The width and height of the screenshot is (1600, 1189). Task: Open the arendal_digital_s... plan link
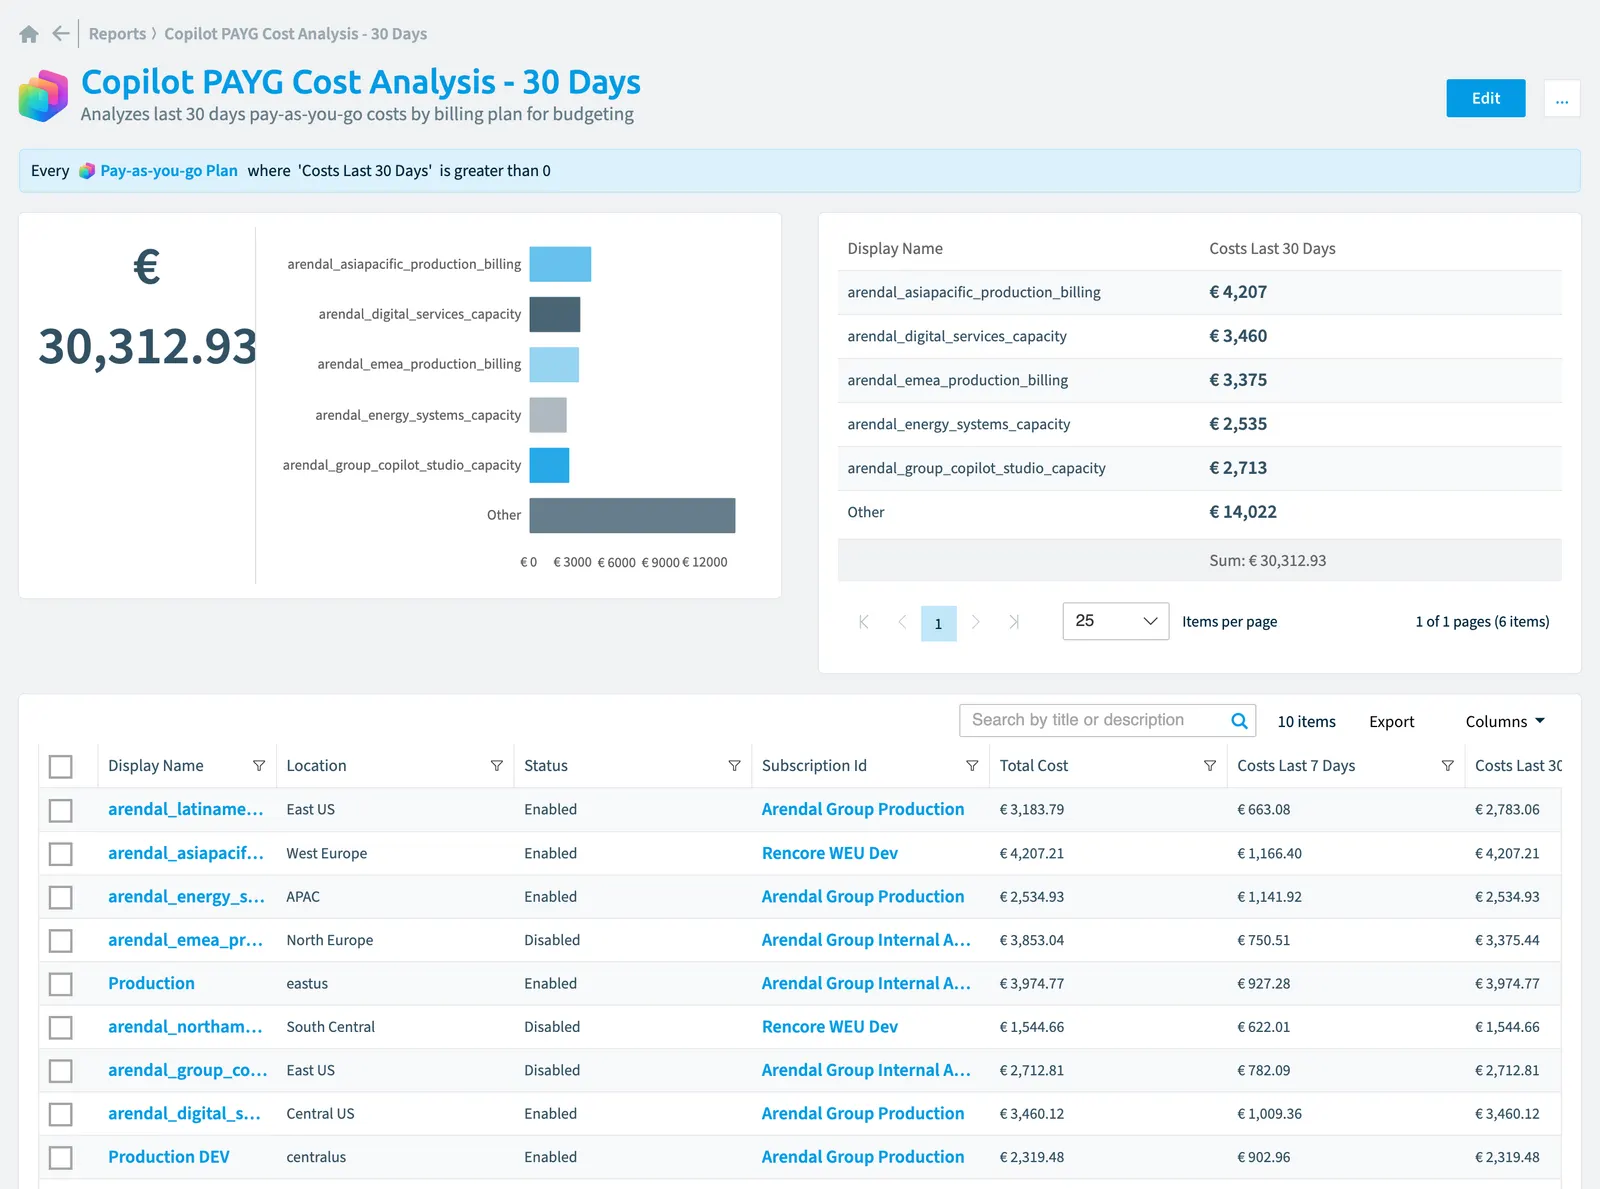tap(184, 1113)
